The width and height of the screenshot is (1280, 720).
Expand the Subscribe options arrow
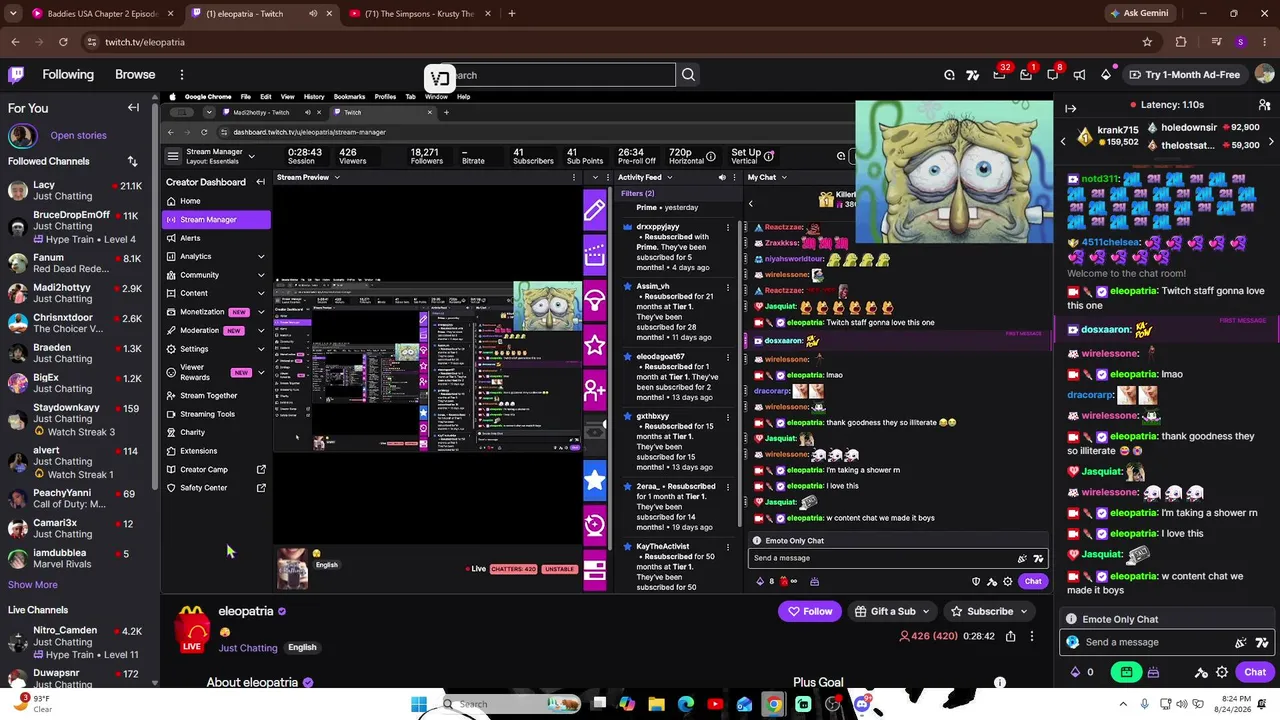tap(1023, 611)
